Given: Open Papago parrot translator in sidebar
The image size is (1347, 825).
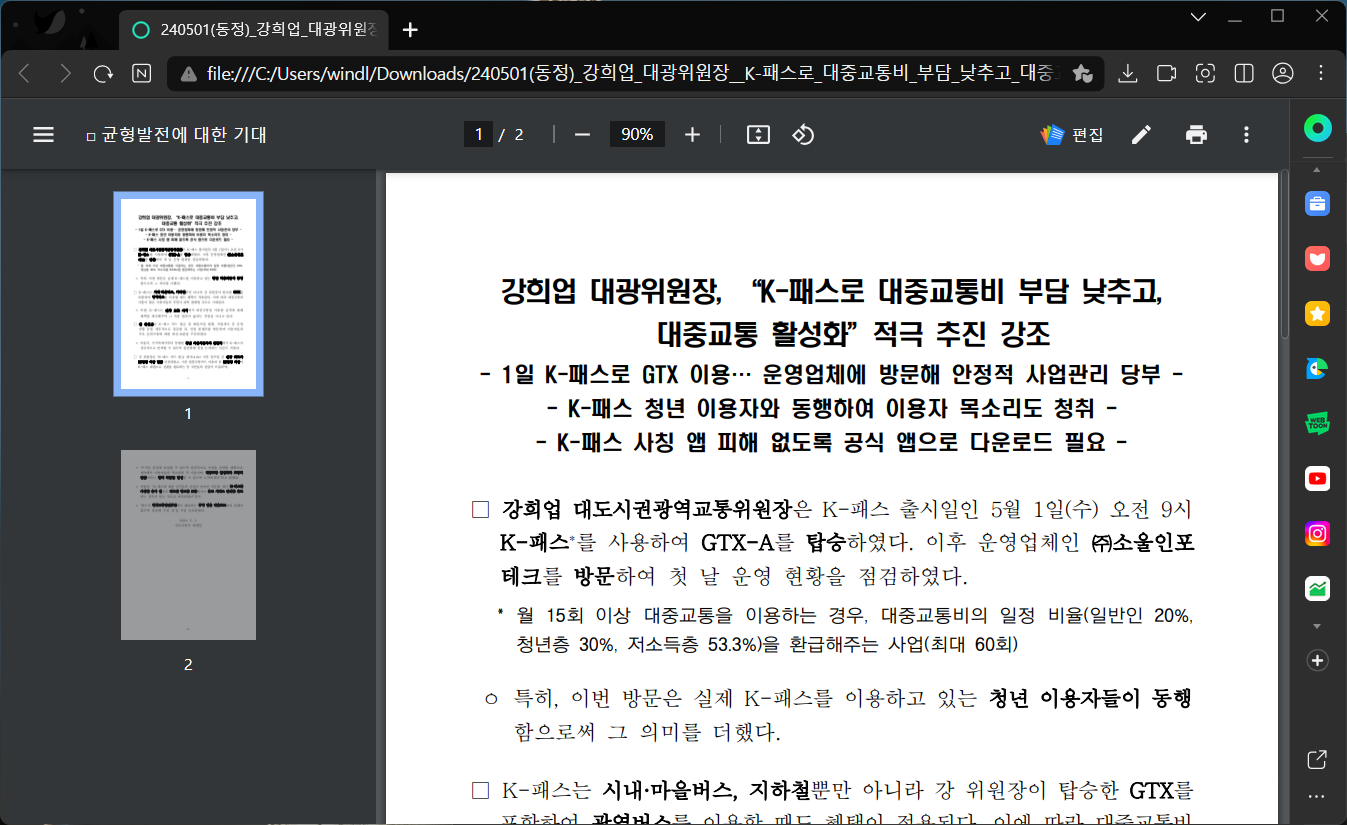Looking at the screenshot, I should pyautogui.click(x=1318, y=369).
